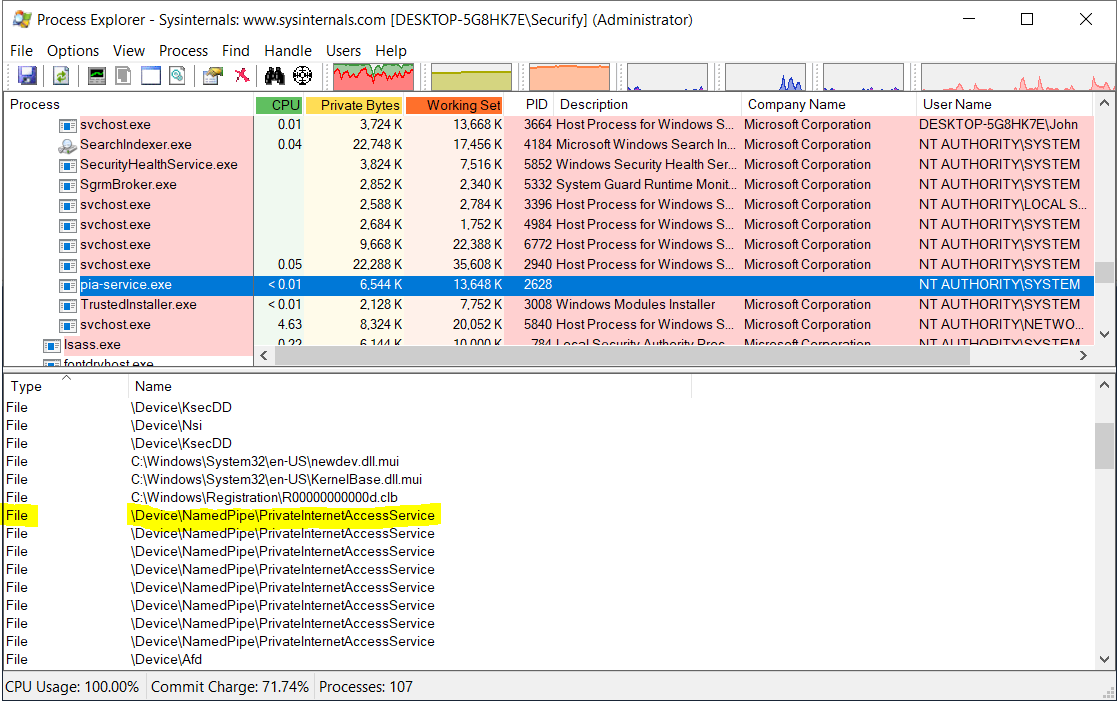Click the yellow commit history mini graph

pos(472,77)
